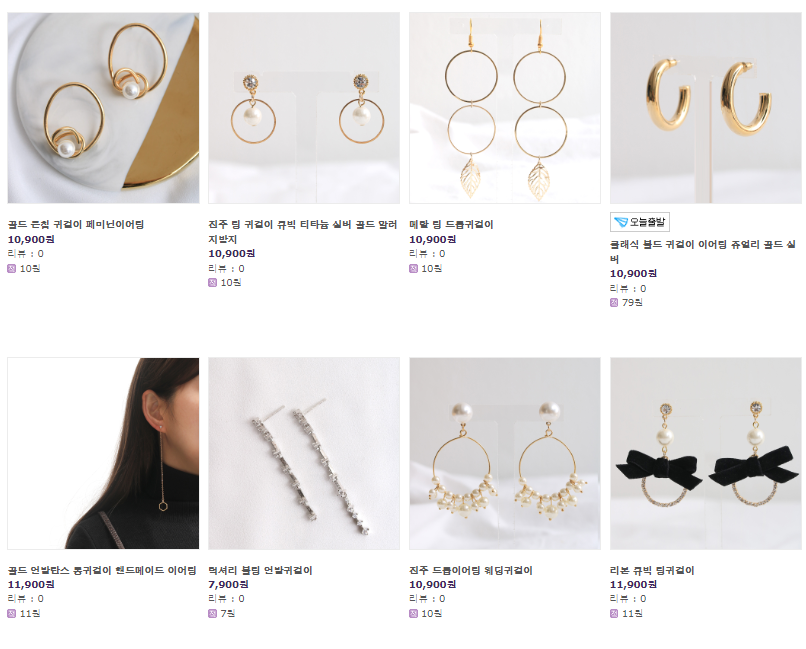Click points icon under first gold pearl earring
Viewport: 806px width, 649px height.
(12, 268)
